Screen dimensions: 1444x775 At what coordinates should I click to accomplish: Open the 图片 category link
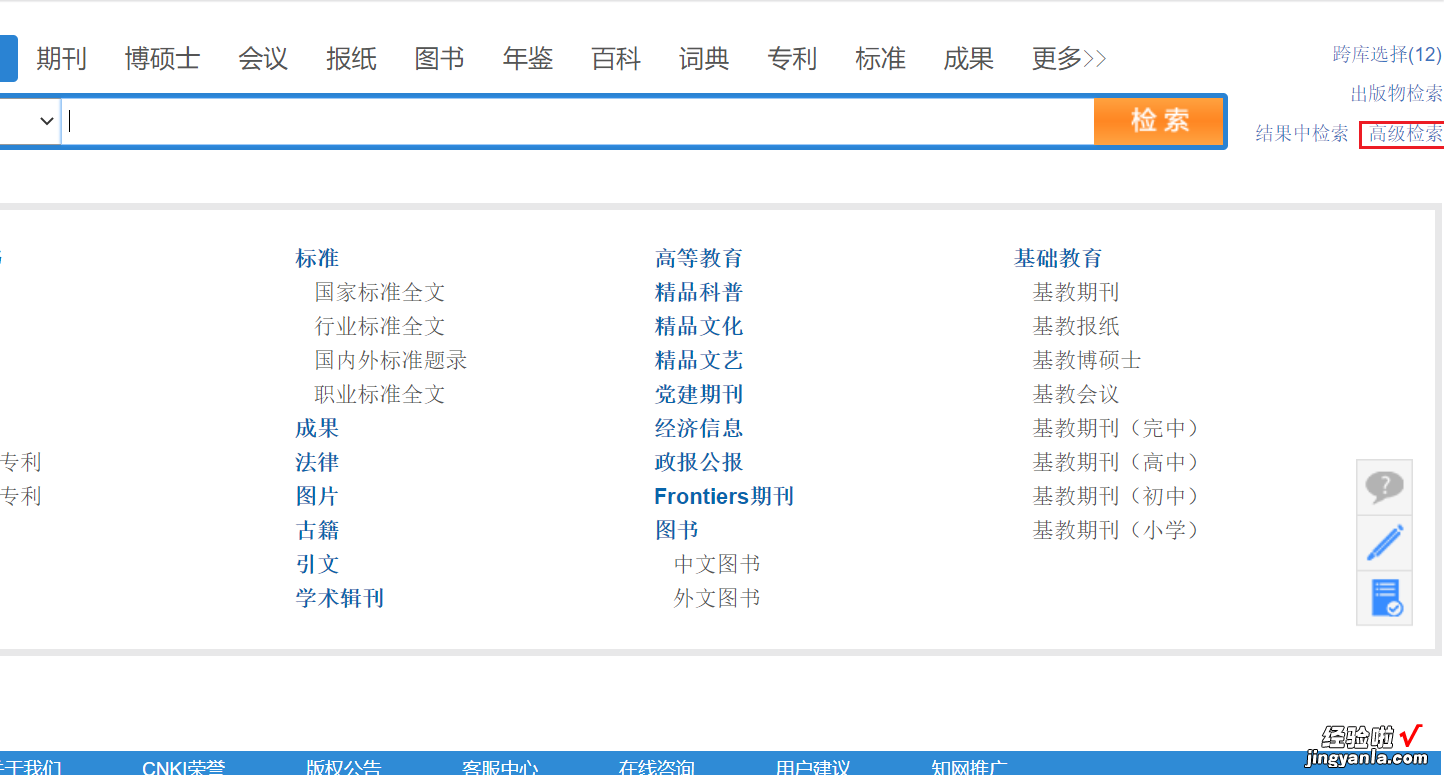coord(317,496)
